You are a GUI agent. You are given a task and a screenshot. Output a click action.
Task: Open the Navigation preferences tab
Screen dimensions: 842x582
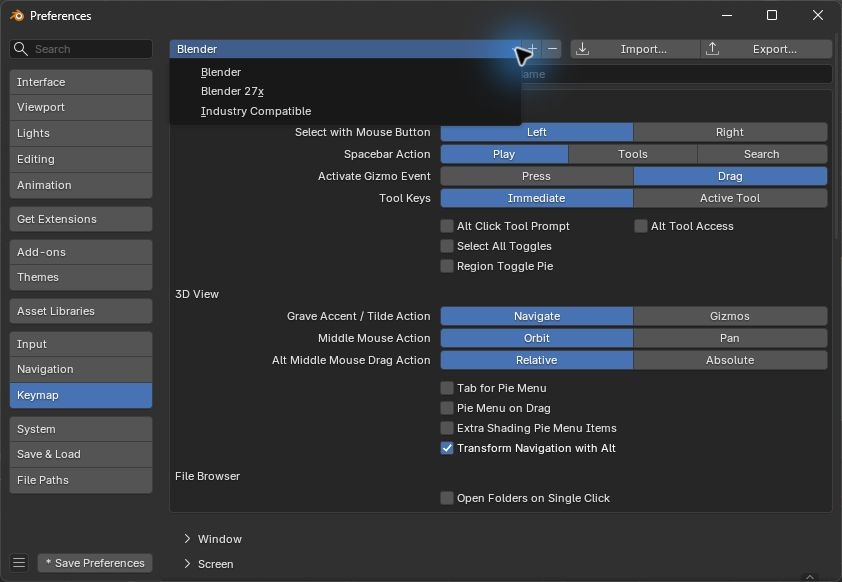tap(81, 369)
